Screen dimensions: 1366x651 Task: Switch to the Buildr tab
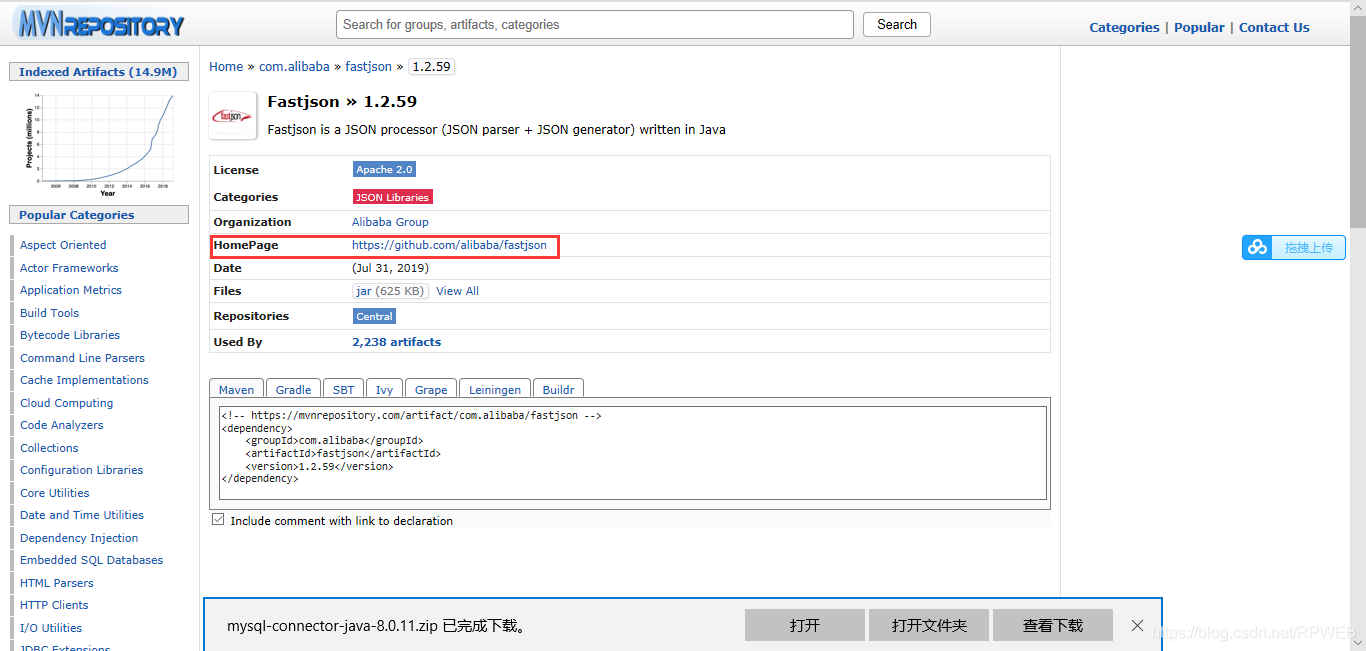pos(558,389)
